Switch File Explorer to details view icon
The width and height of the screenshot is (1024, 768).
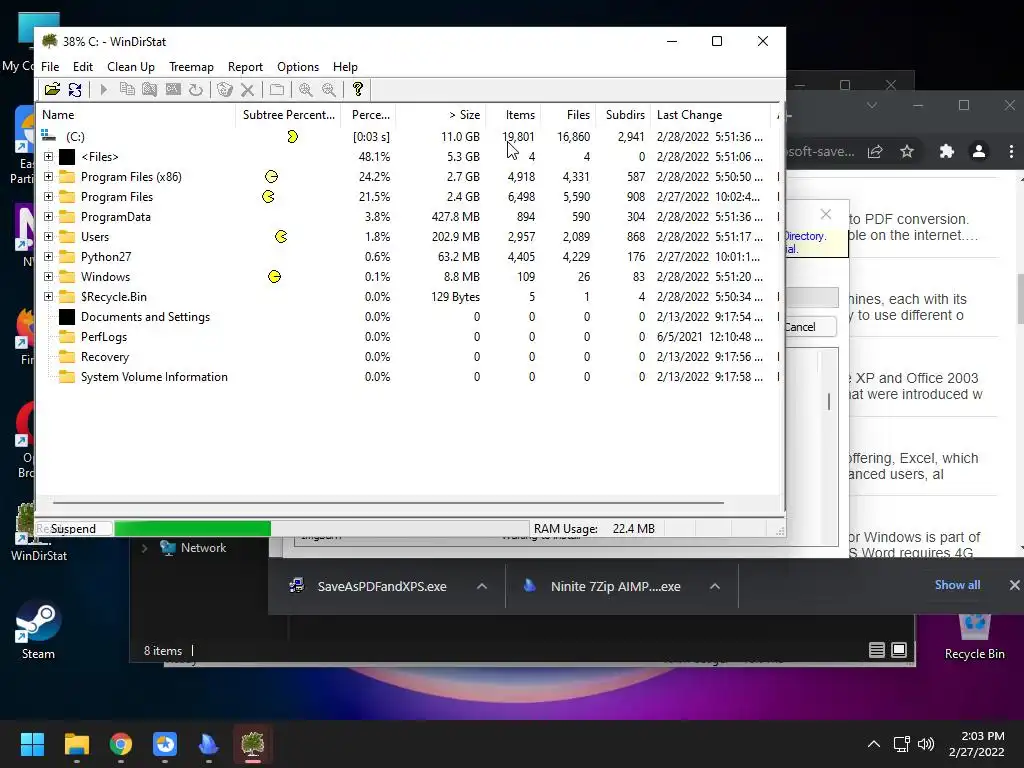point(877,650)
